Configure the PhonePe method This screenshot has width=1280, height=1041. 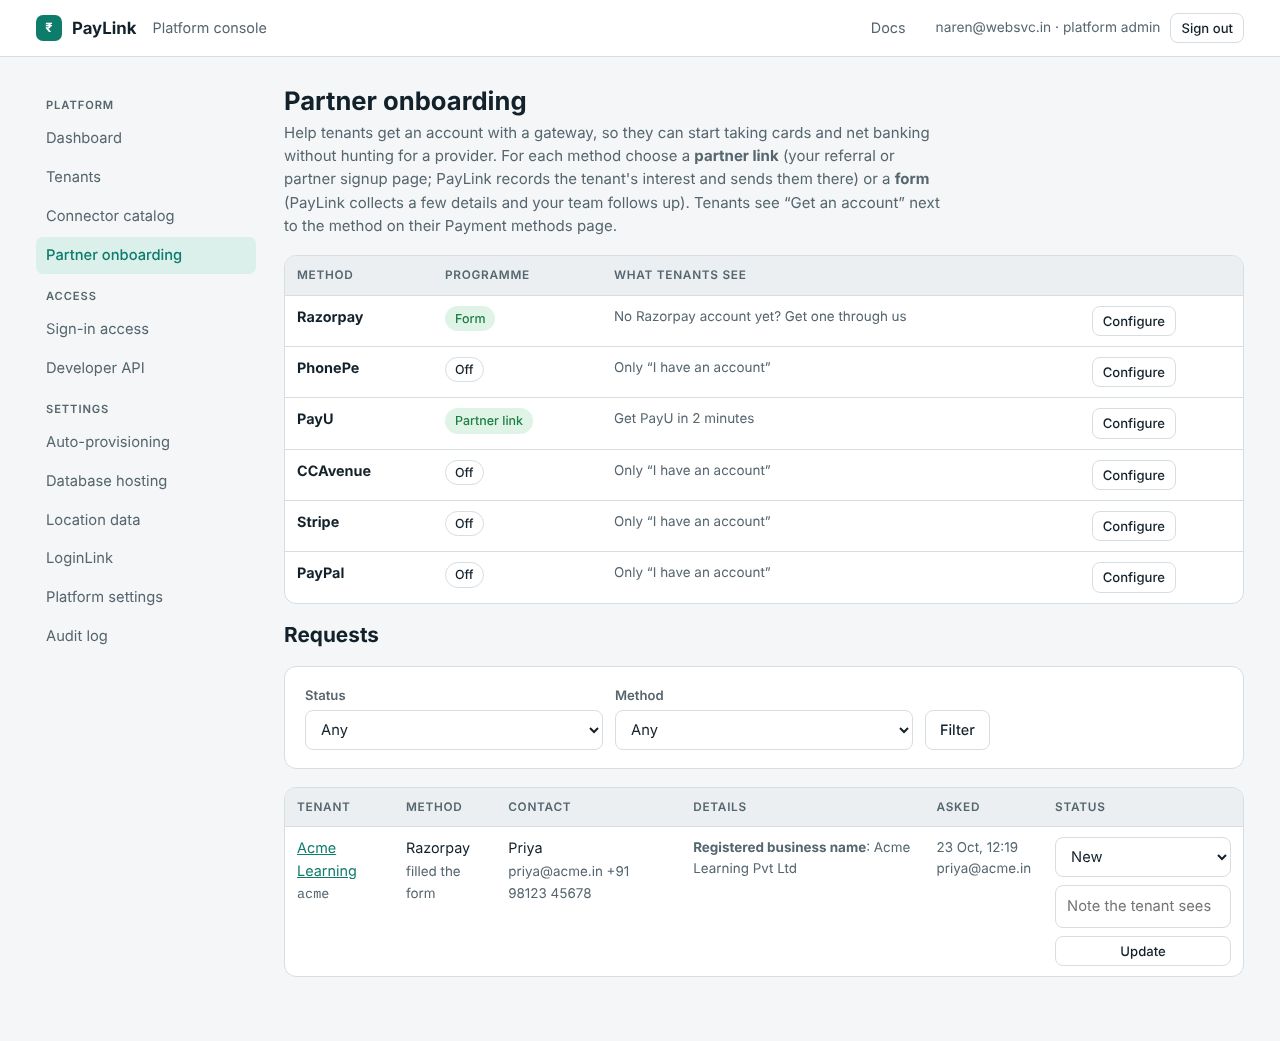pyautogui.click(x=1133, y=372)
